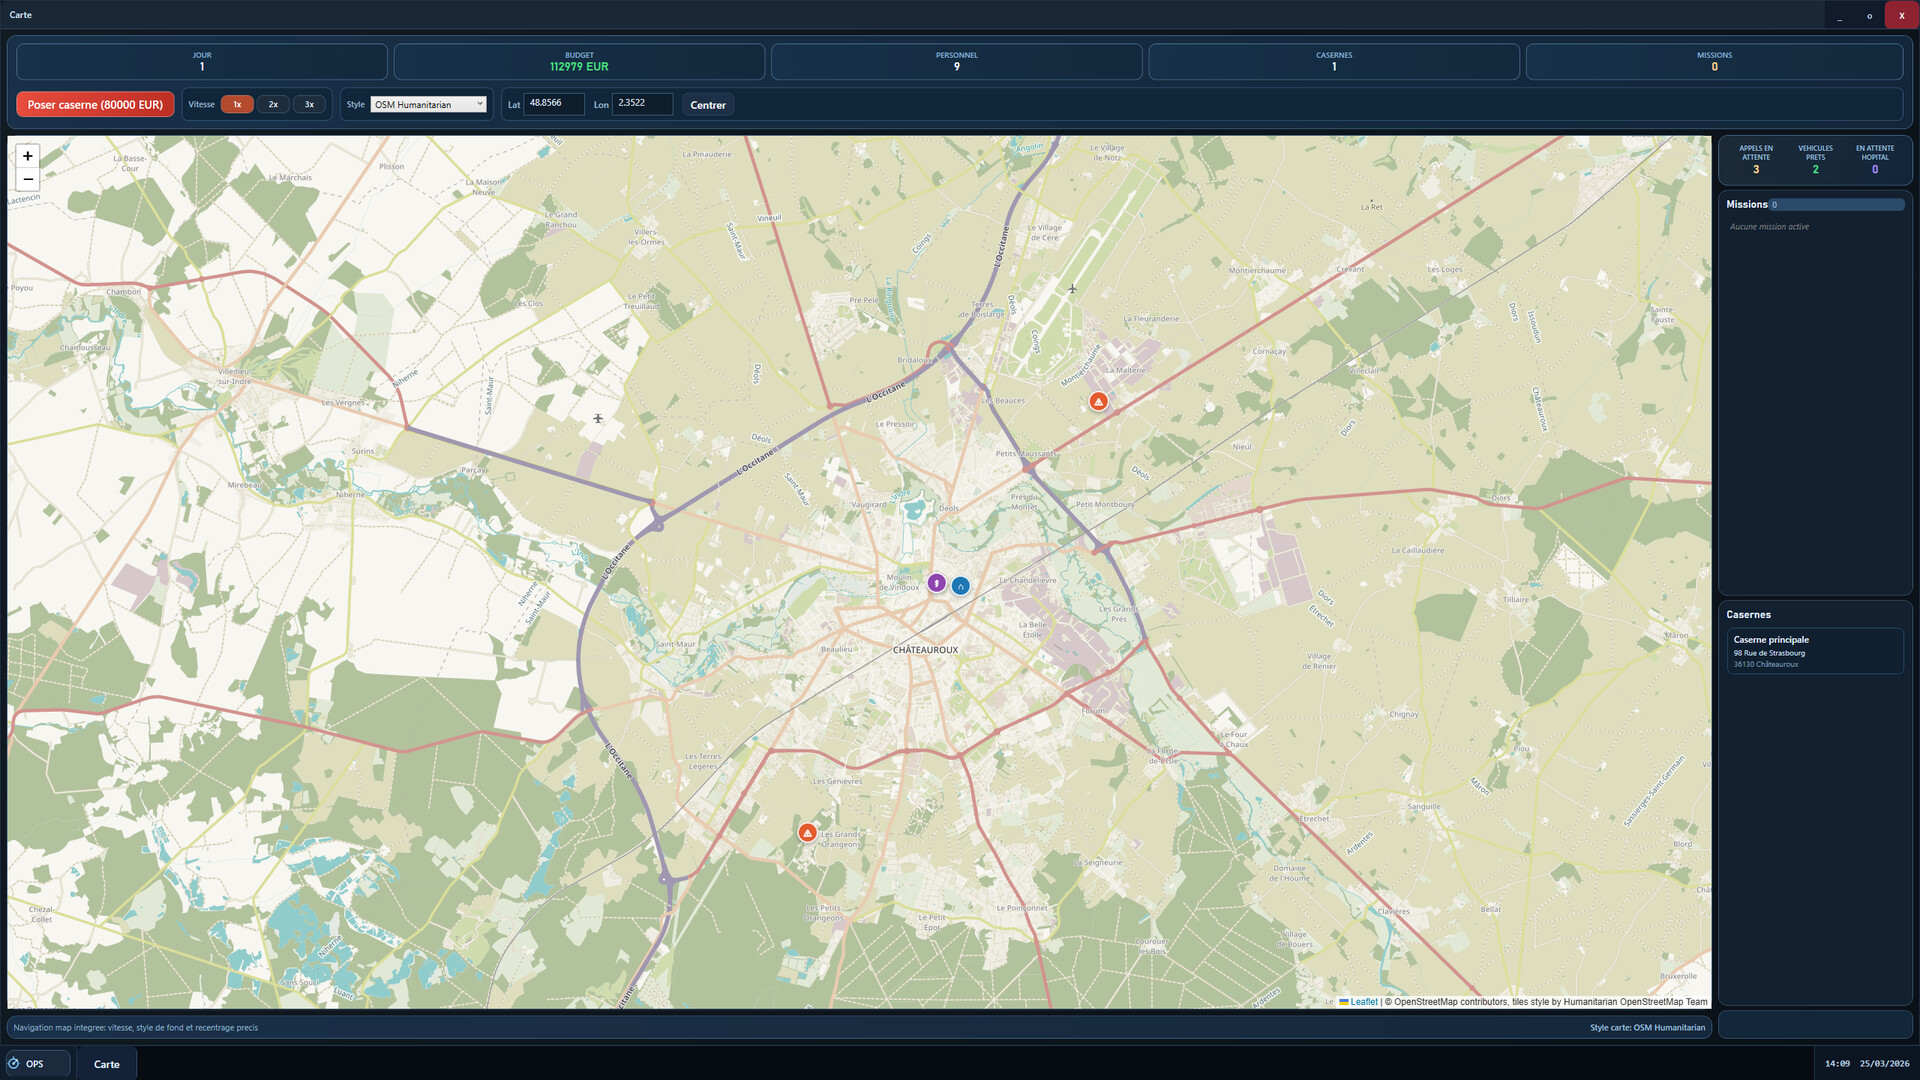This screenshot has width=1920, height=1080.
Task: Click the blue caserne home marker
Action: point(960,586)
